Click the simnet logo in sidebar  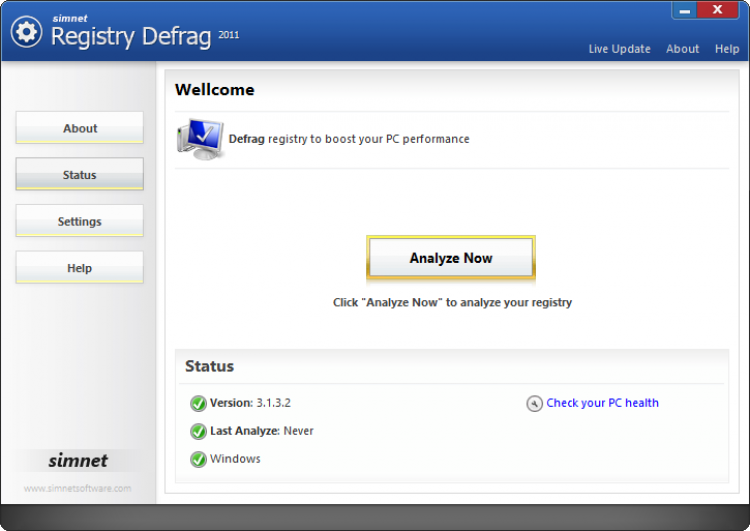(x=78, y=460)
